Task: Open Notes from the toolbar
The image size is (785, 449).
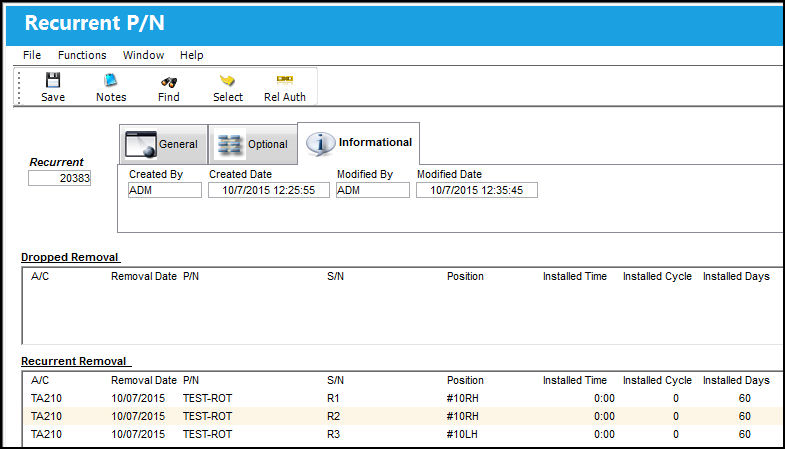Action: 111,88
